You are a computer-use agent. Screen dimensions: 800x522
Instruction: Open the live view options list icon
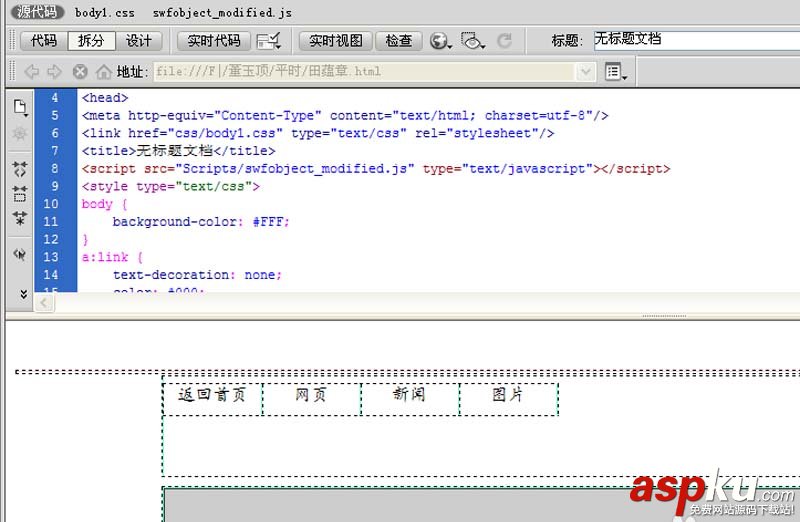coord(616,71)
